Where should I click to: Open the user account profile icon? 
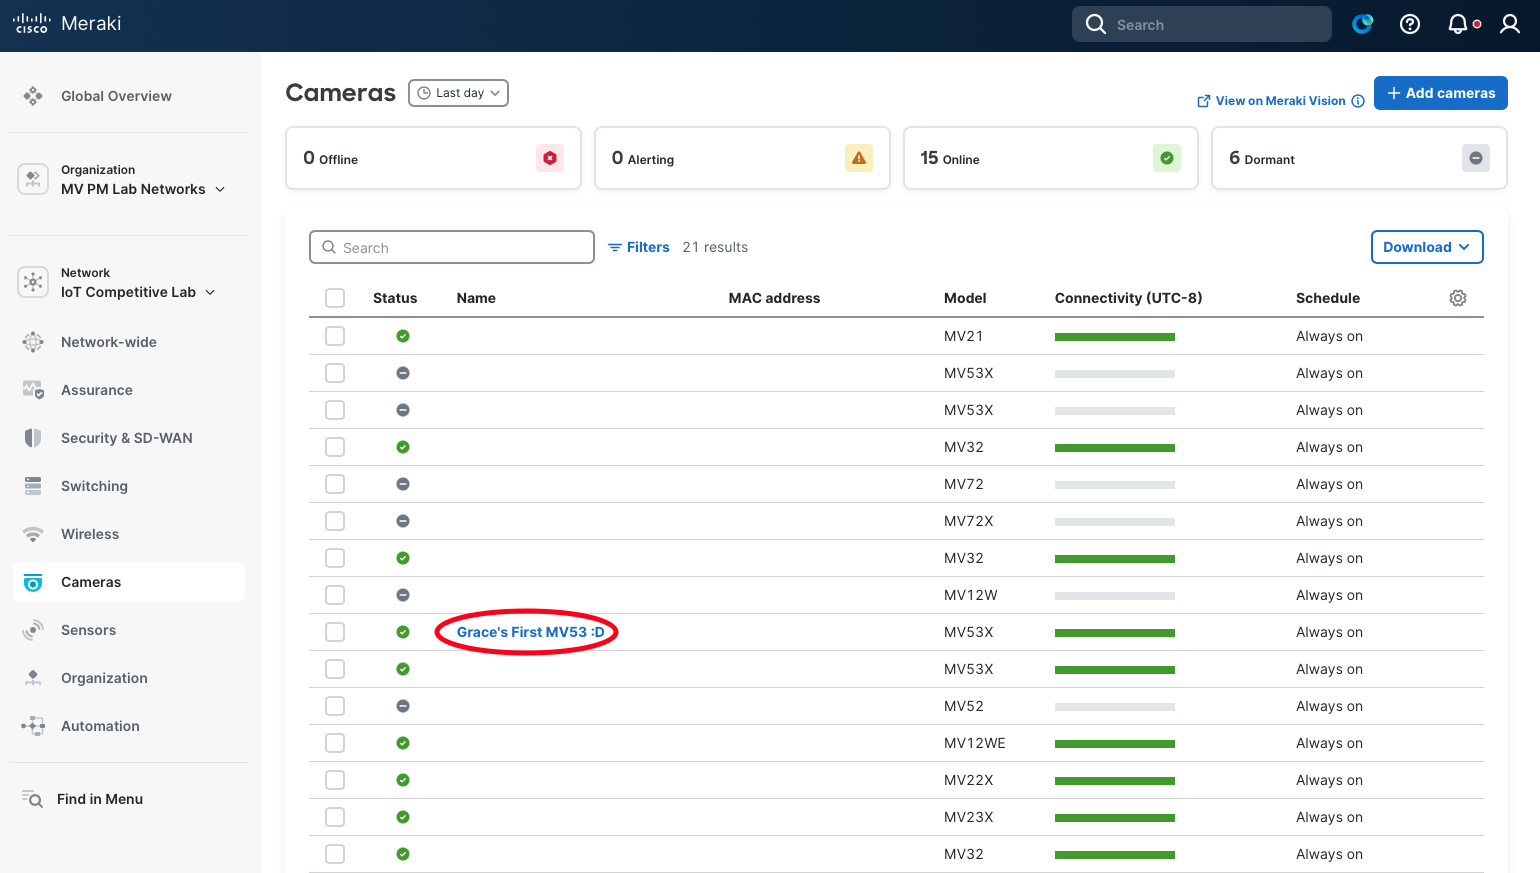coord(1510,24)
